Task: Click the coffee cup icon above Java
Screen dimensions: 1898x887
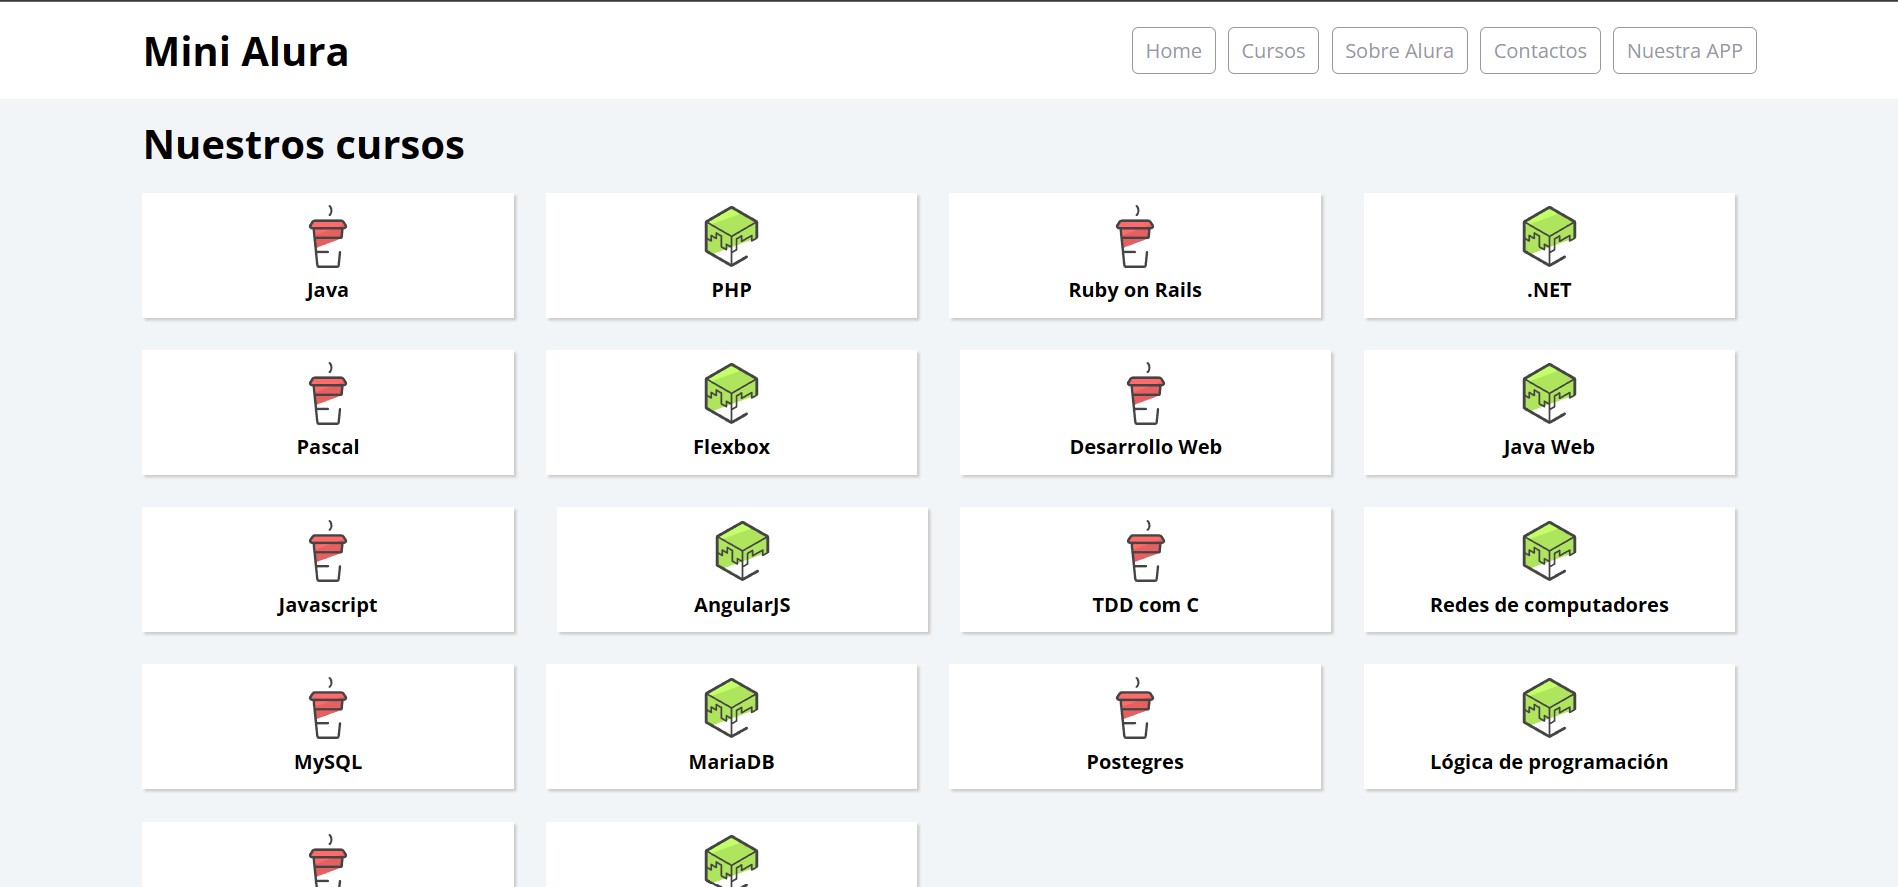Action: pyautogui.click(x=327, y=237)
